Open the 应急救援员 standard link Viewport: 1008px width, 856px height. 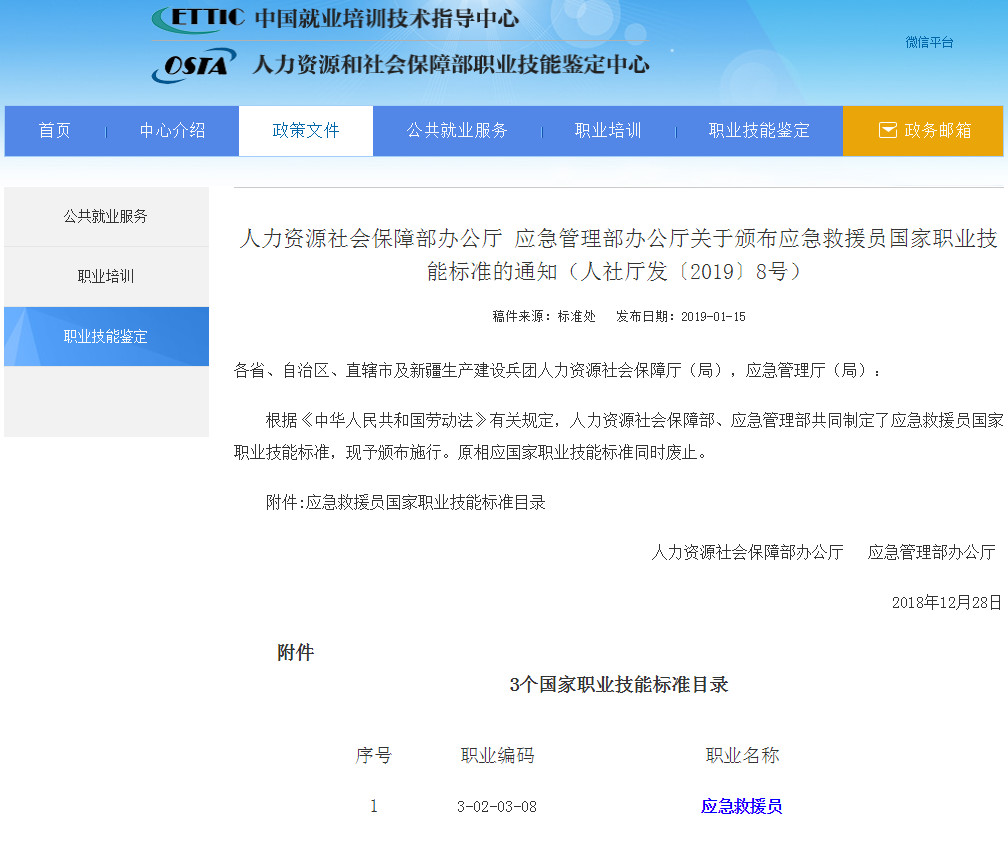click(741, 806)
